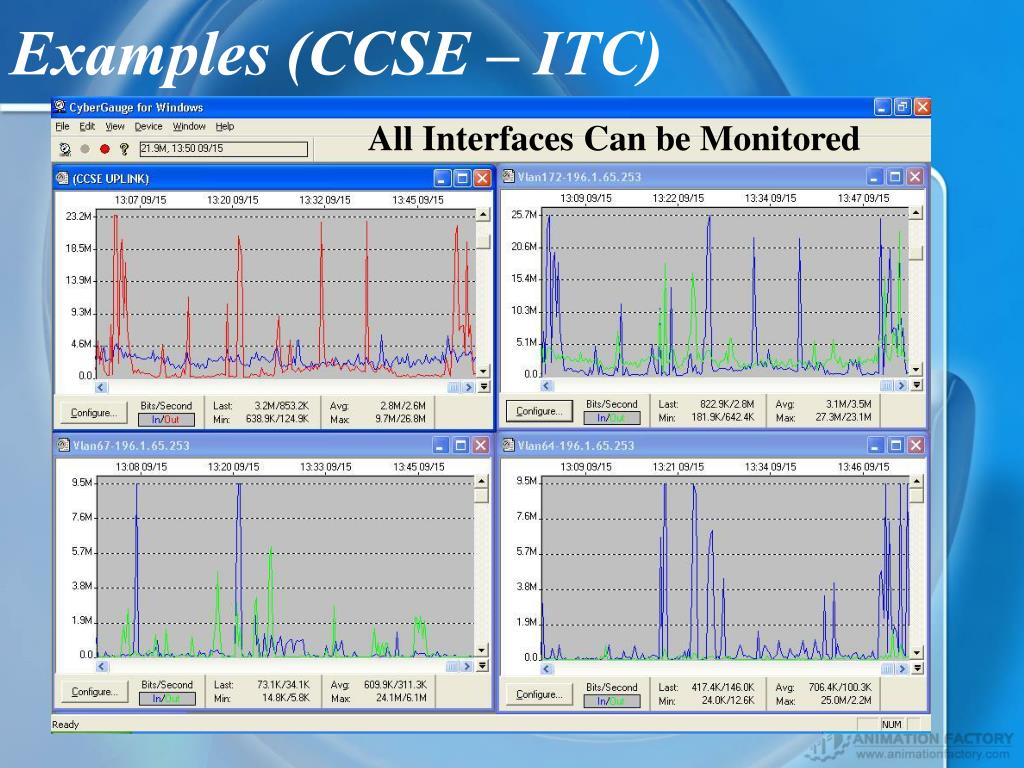Click right scroll arrow in Vlan64 graph
Image resolution: width=1024 pixels, height=768 pixels.
pyautogui.click(x=902, y=669)
